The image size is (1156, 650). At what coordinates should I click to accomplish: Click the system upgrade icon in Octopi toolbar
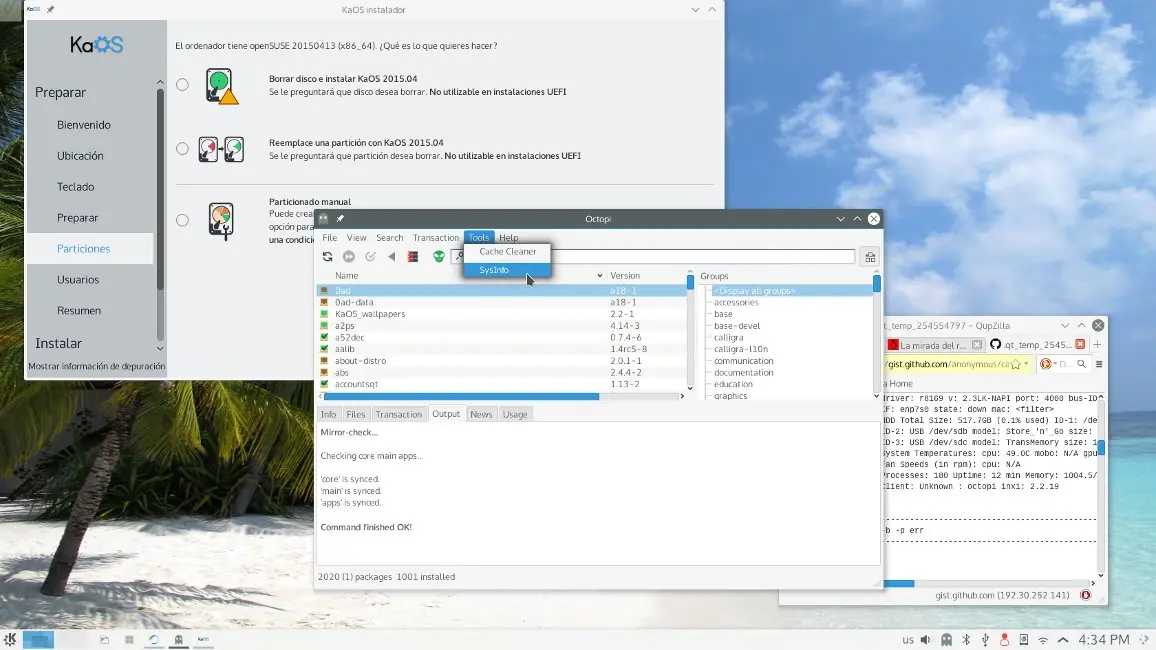pos(349,256)
